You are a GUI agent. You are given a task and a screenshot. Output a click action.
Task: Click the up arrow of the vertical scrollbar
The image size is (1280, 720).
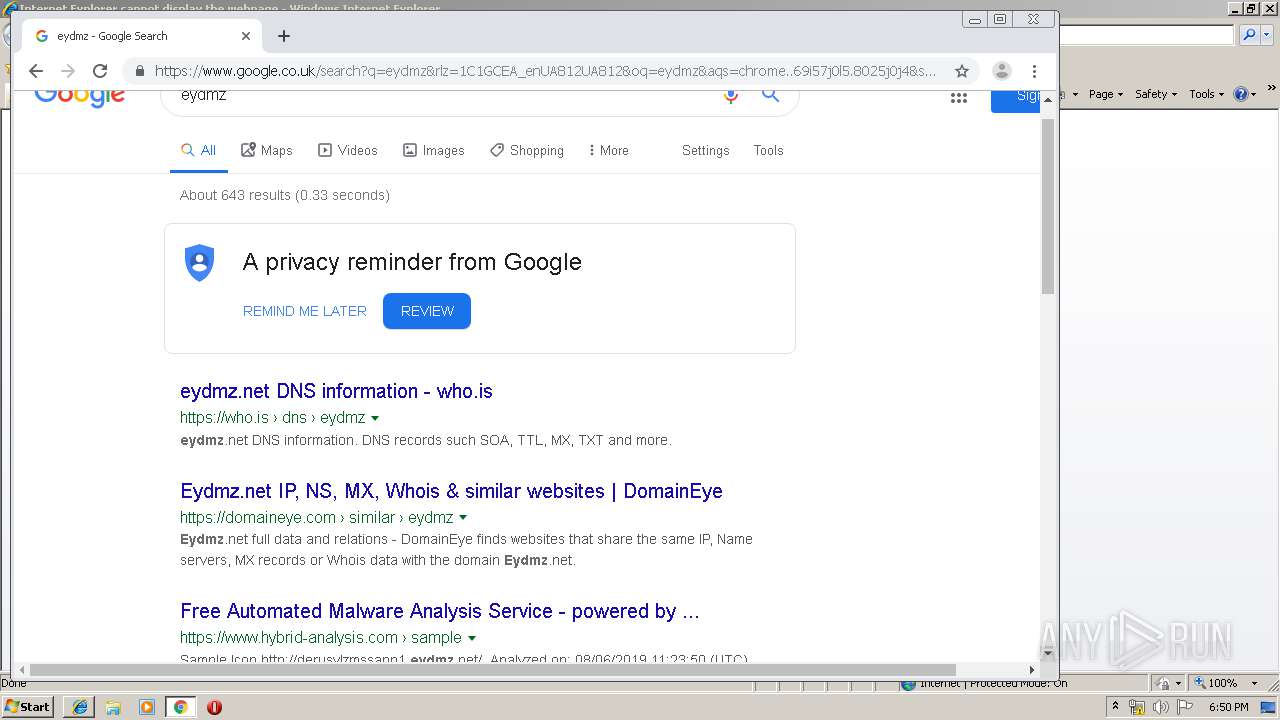click(x=1048, y=98)
